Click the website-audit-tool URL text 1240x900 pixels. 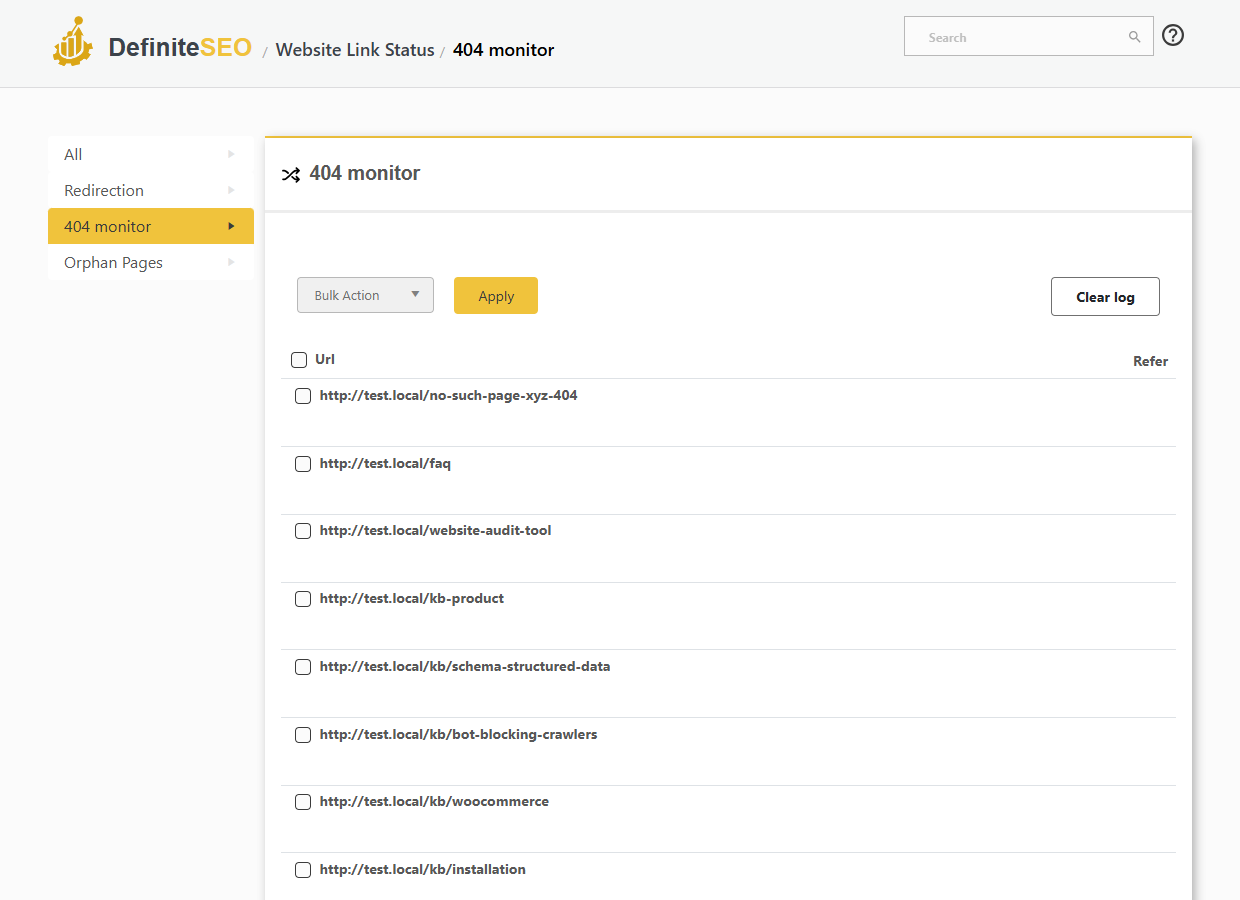pyautogui.click(x=435, y=530)
